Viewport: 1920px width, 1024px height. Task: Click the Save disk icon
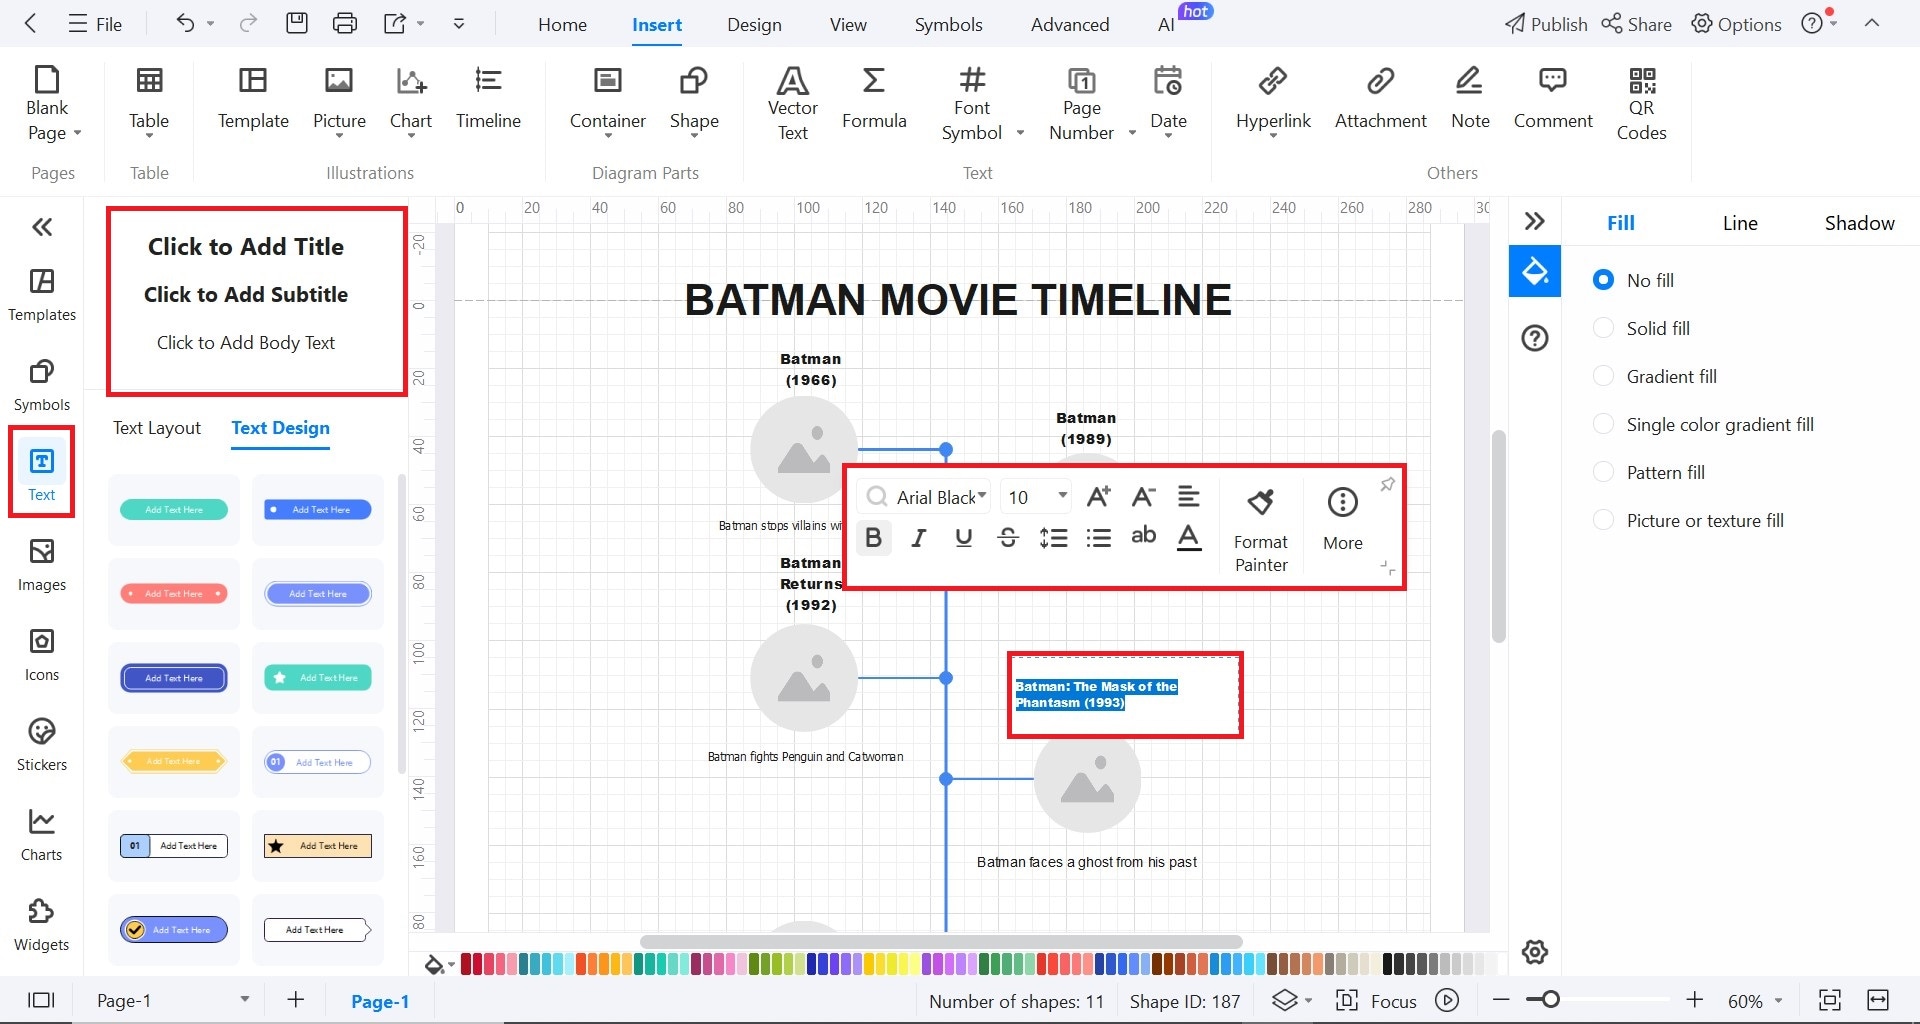point(297,23)
